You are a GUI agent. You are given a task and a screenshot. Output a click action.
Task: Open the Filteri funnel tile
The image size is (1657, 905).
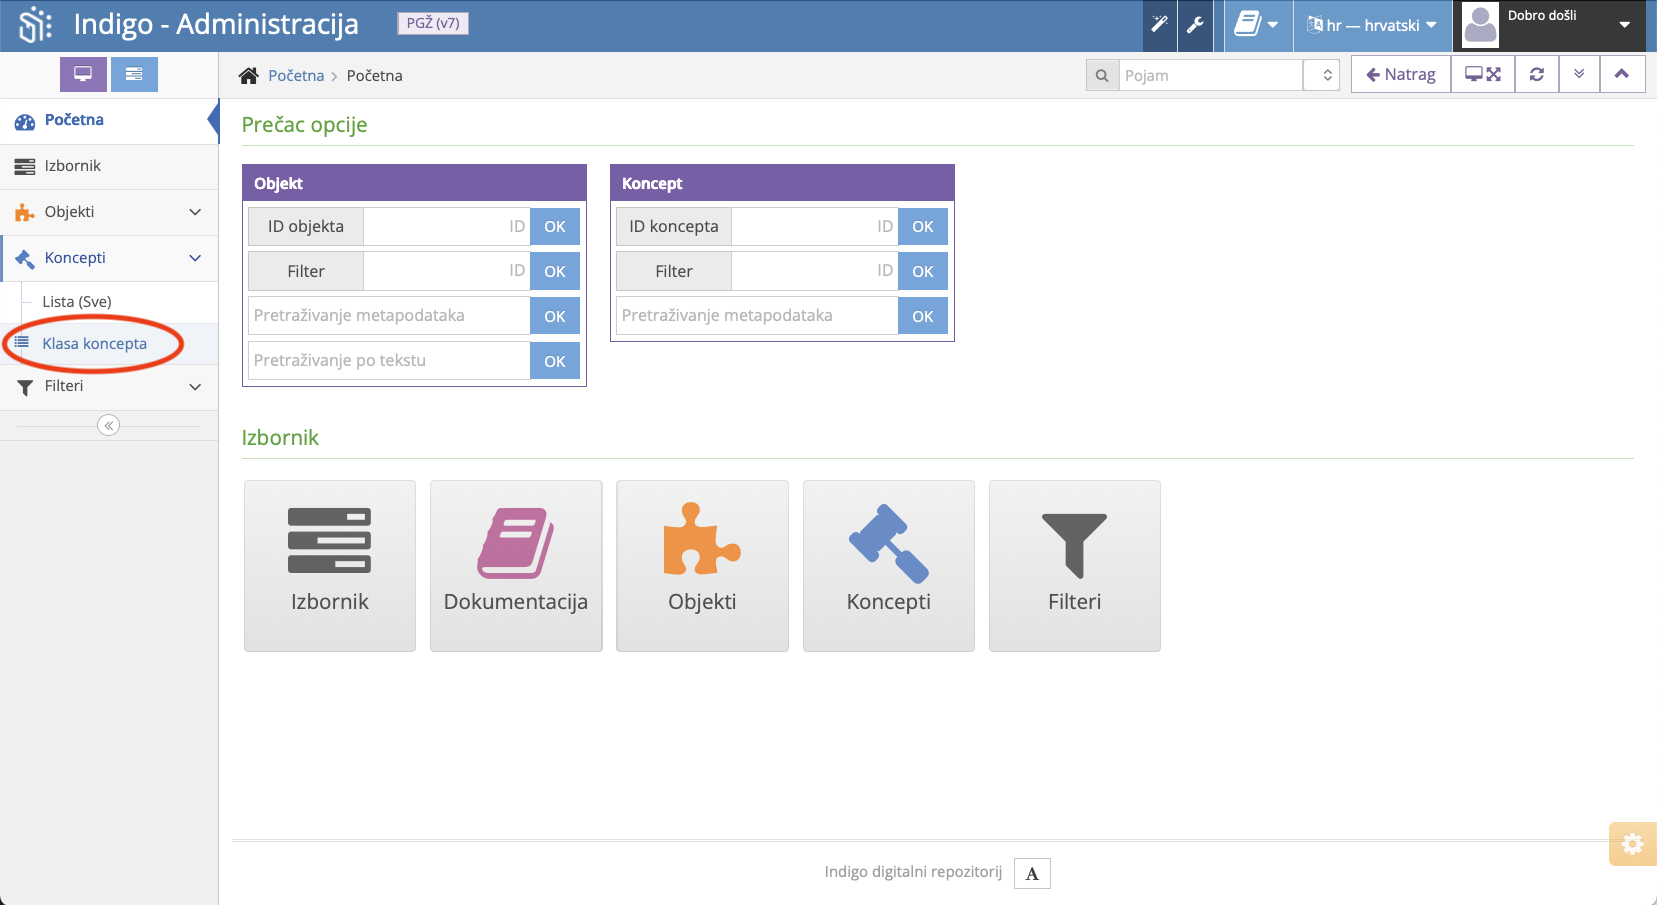pos(1074,565)
